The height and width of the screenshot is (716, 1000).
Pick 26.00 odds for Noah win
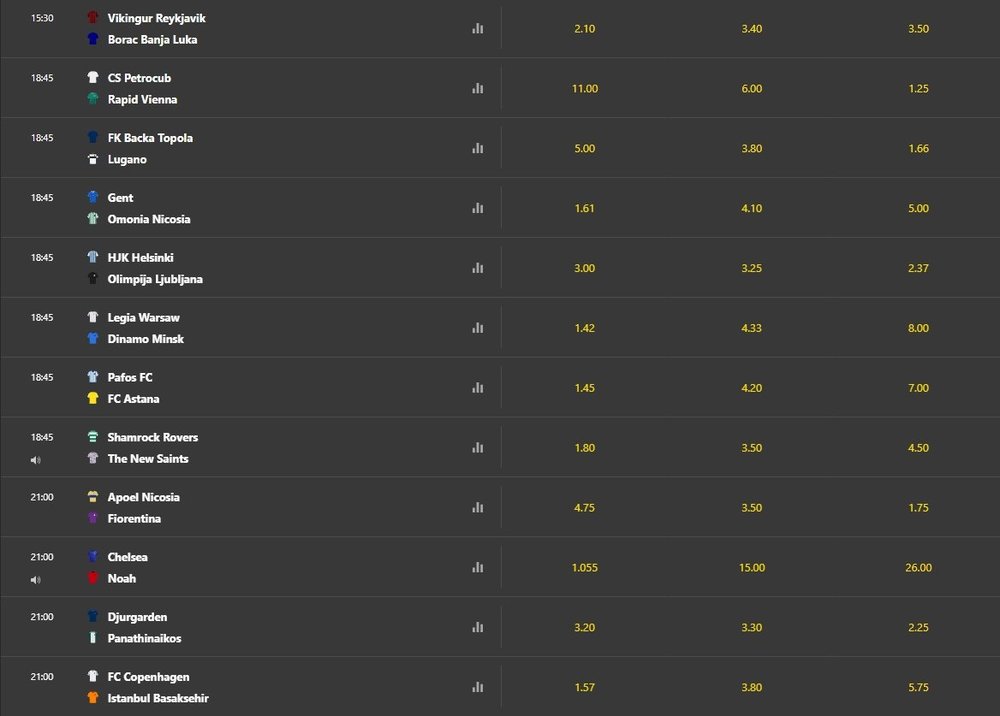coord(918,568)
